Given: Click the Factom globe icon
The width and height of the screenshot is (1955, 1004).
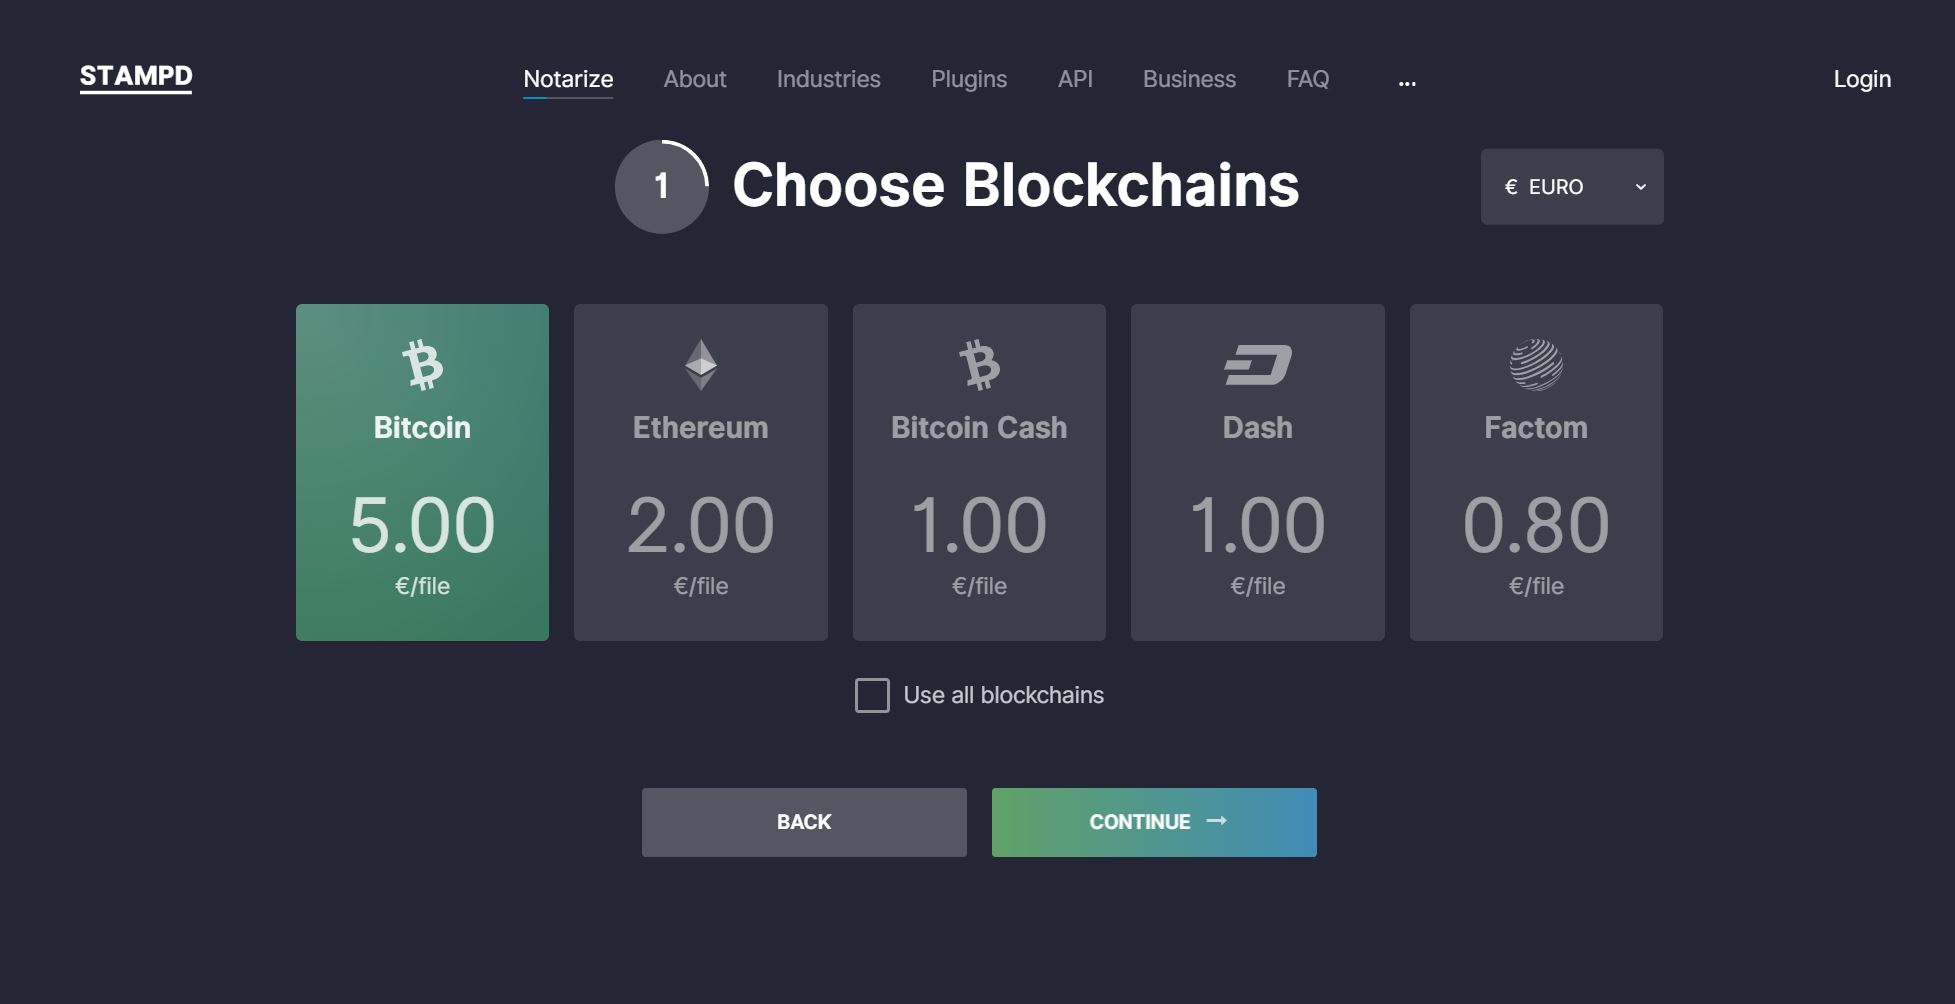Looking at the screenshot, I should click(1536, 365).
